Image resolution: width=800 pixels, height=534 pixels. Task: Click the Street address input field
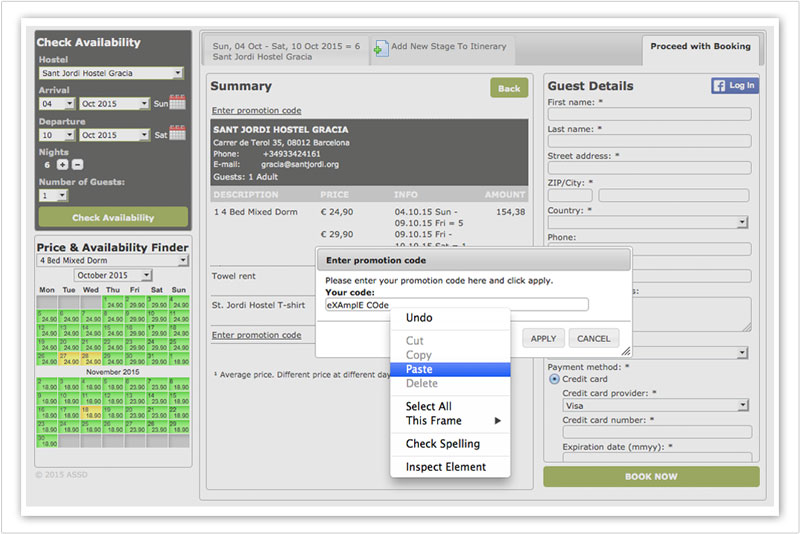click(649, 168)
